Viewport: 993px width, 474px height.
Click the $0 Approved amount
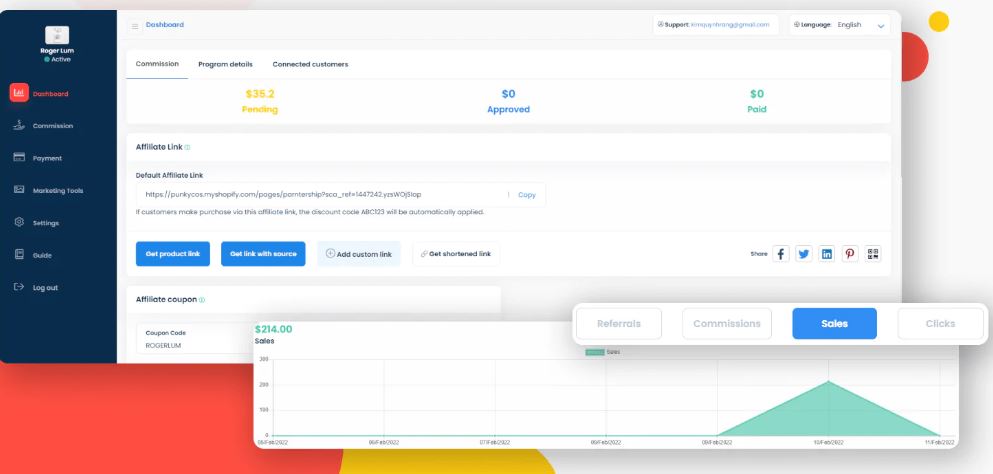[x=509, y=94]
